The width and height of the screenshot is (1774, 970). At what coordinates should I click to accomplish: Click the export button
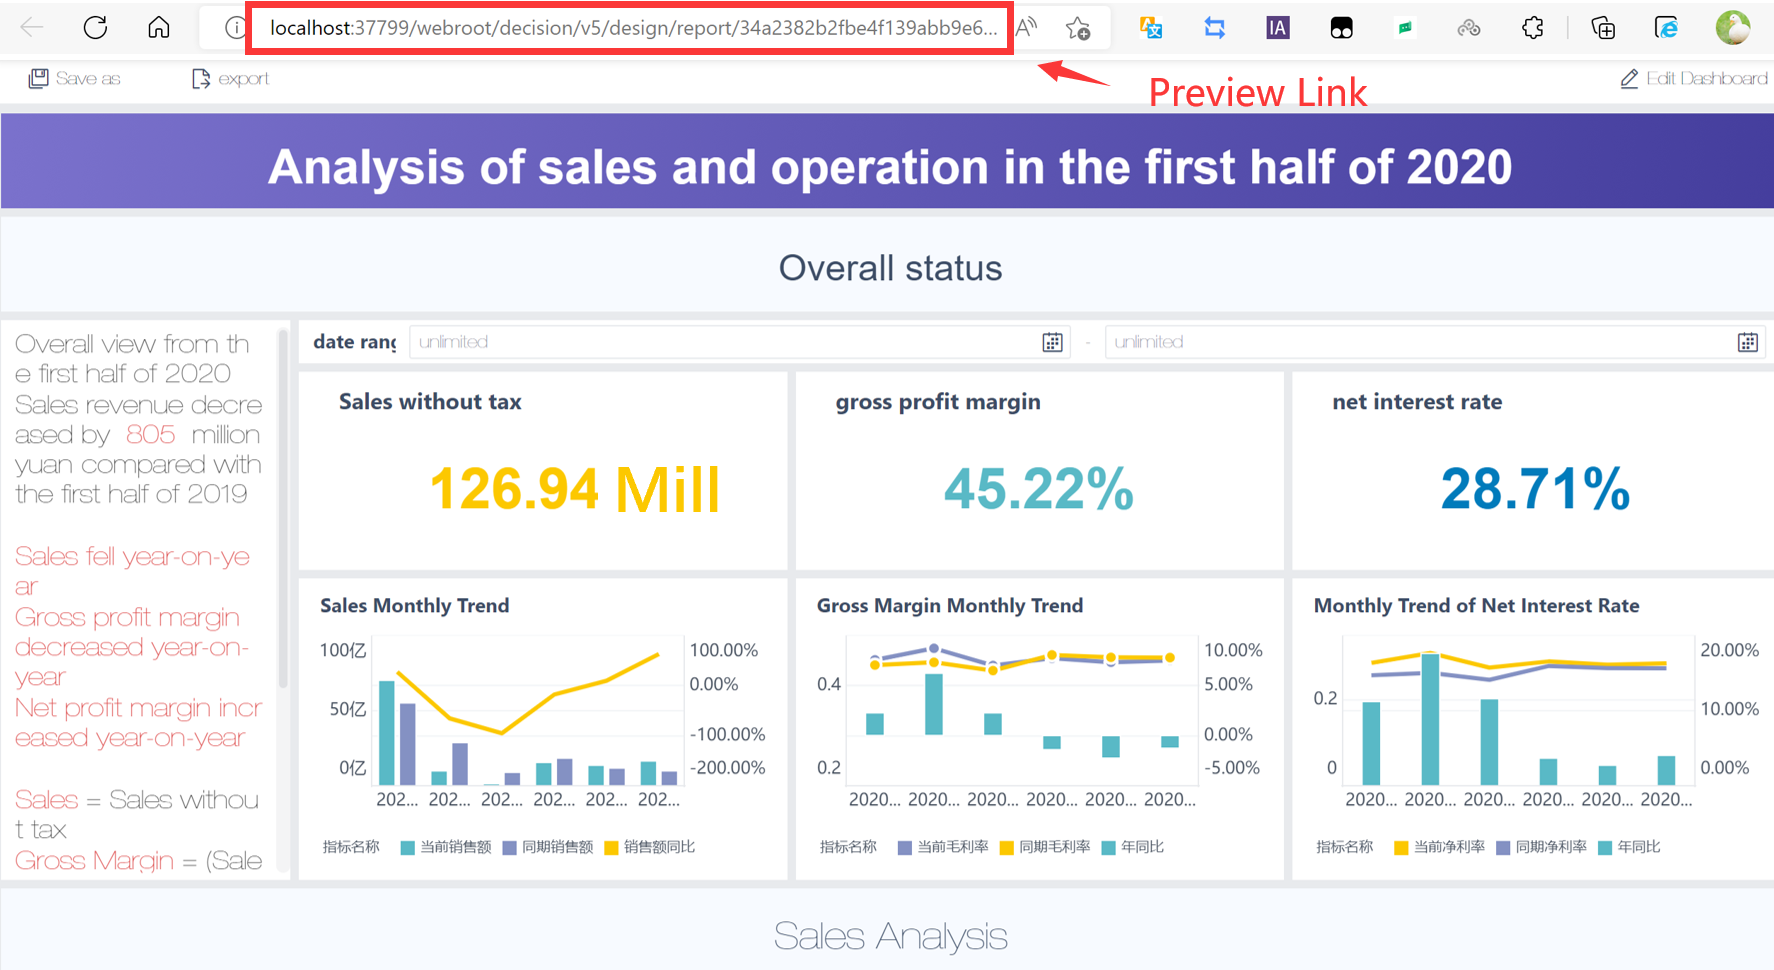pos(230,78)
